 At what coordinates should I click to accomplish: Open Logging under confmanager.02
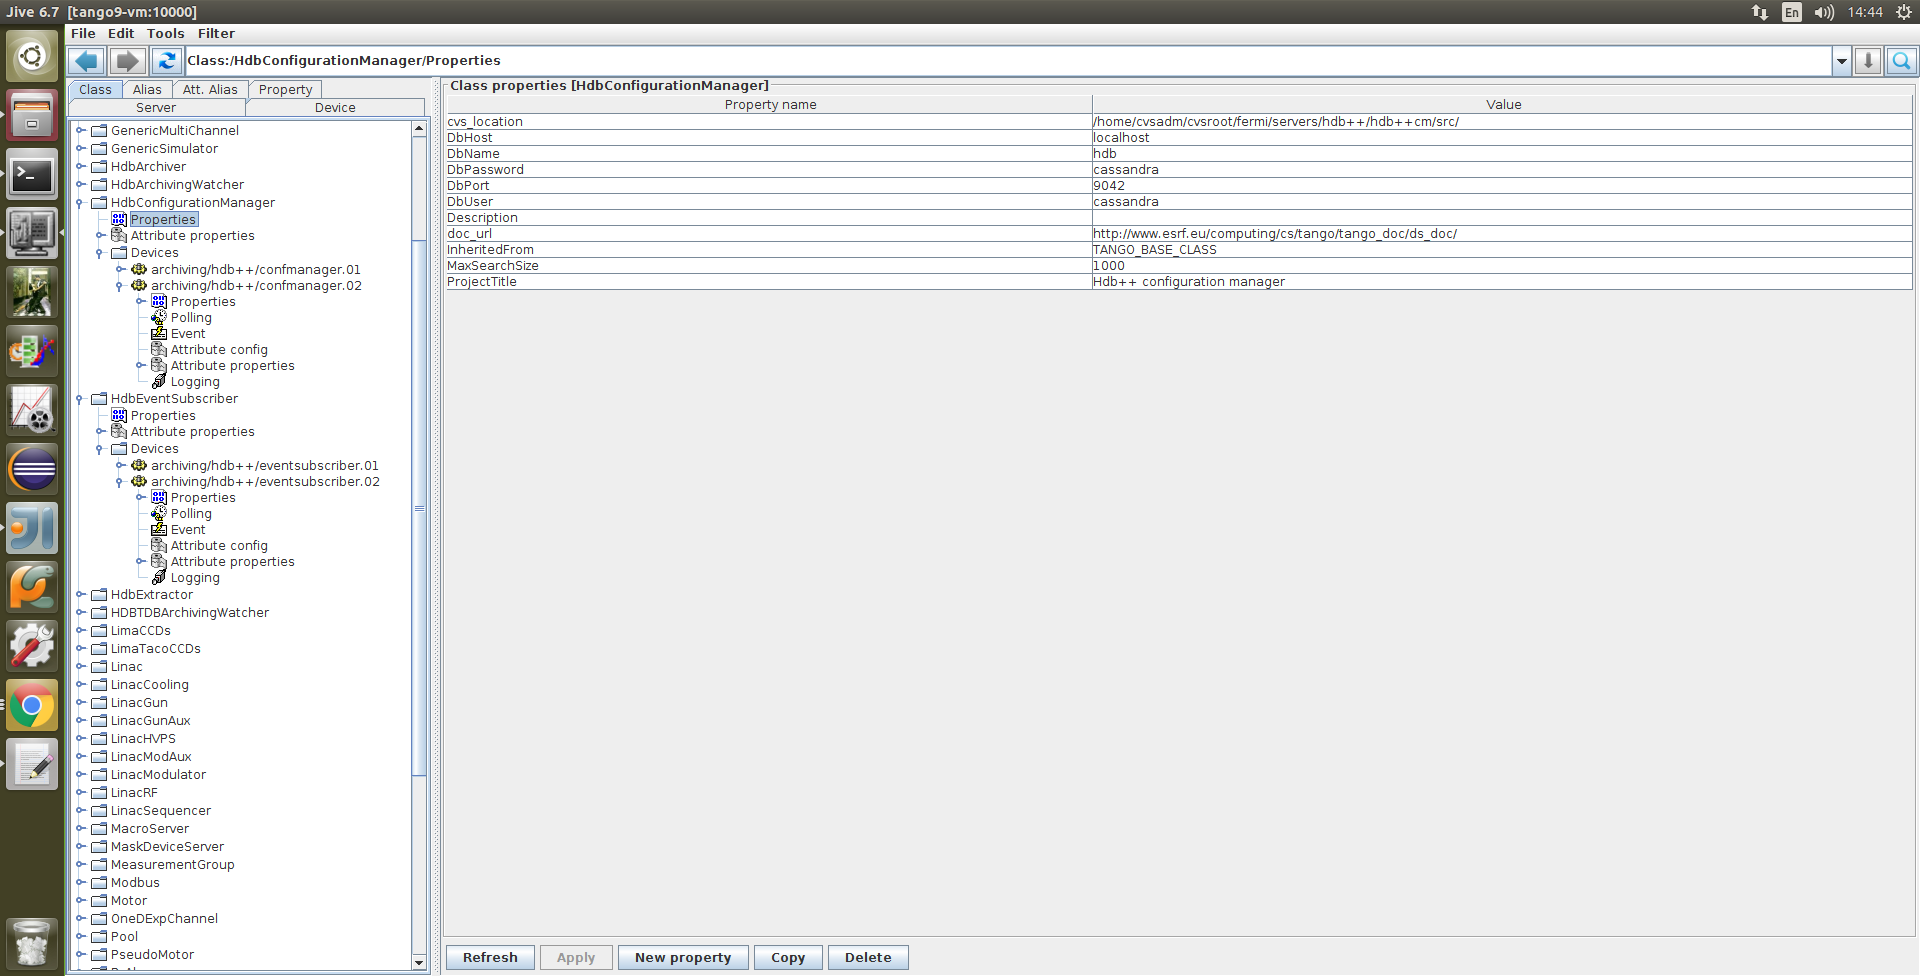(195, 382)
